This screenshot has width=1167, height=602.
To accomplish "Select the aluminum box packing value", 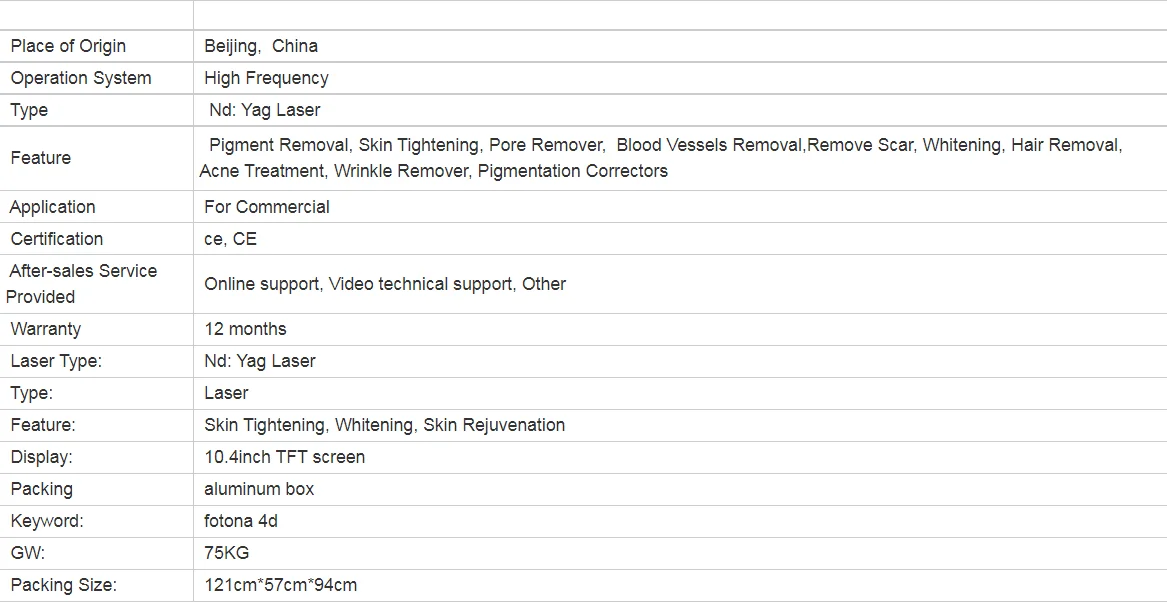I will (x=259, y=489).
